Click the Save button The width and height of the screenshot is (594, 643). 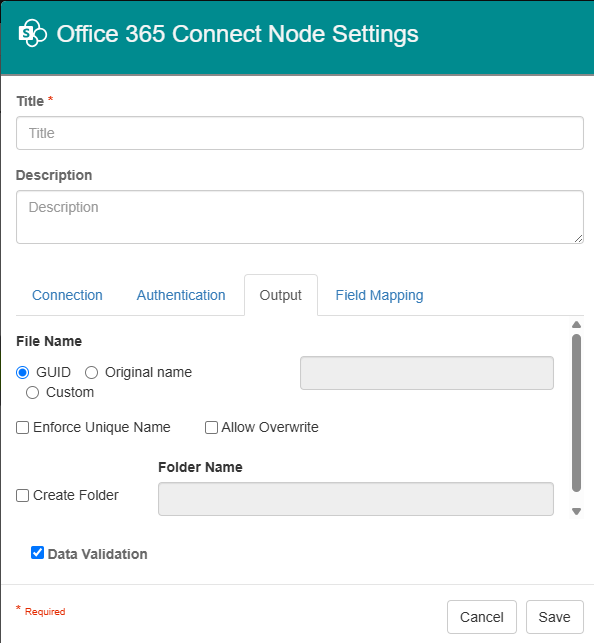coord(555,617)
